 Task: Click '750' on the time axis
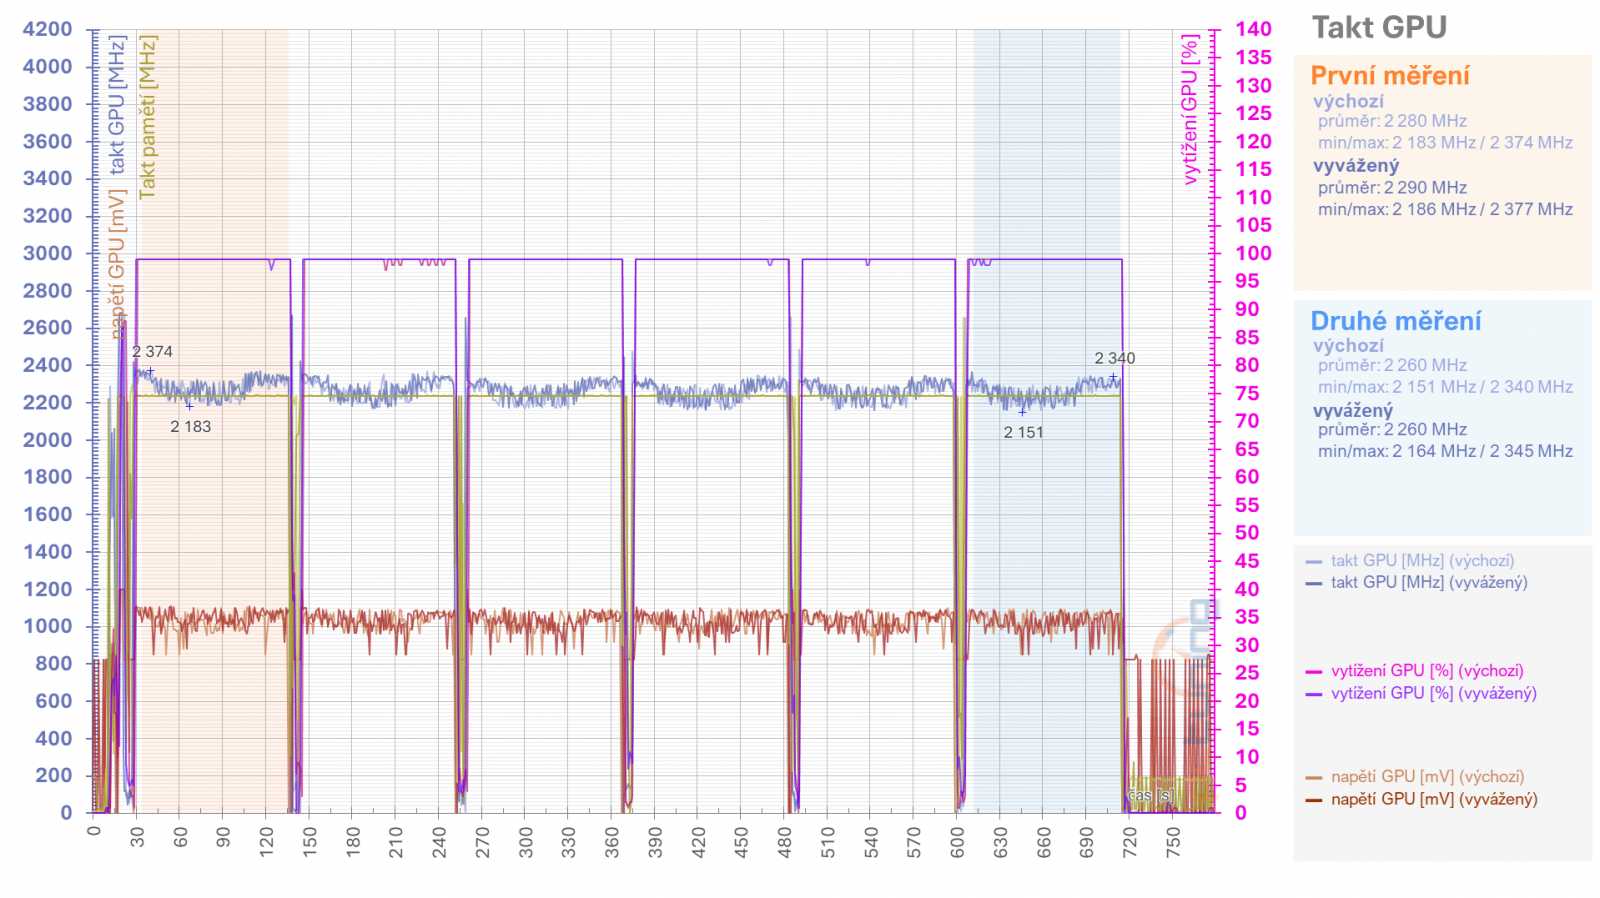1173,842
